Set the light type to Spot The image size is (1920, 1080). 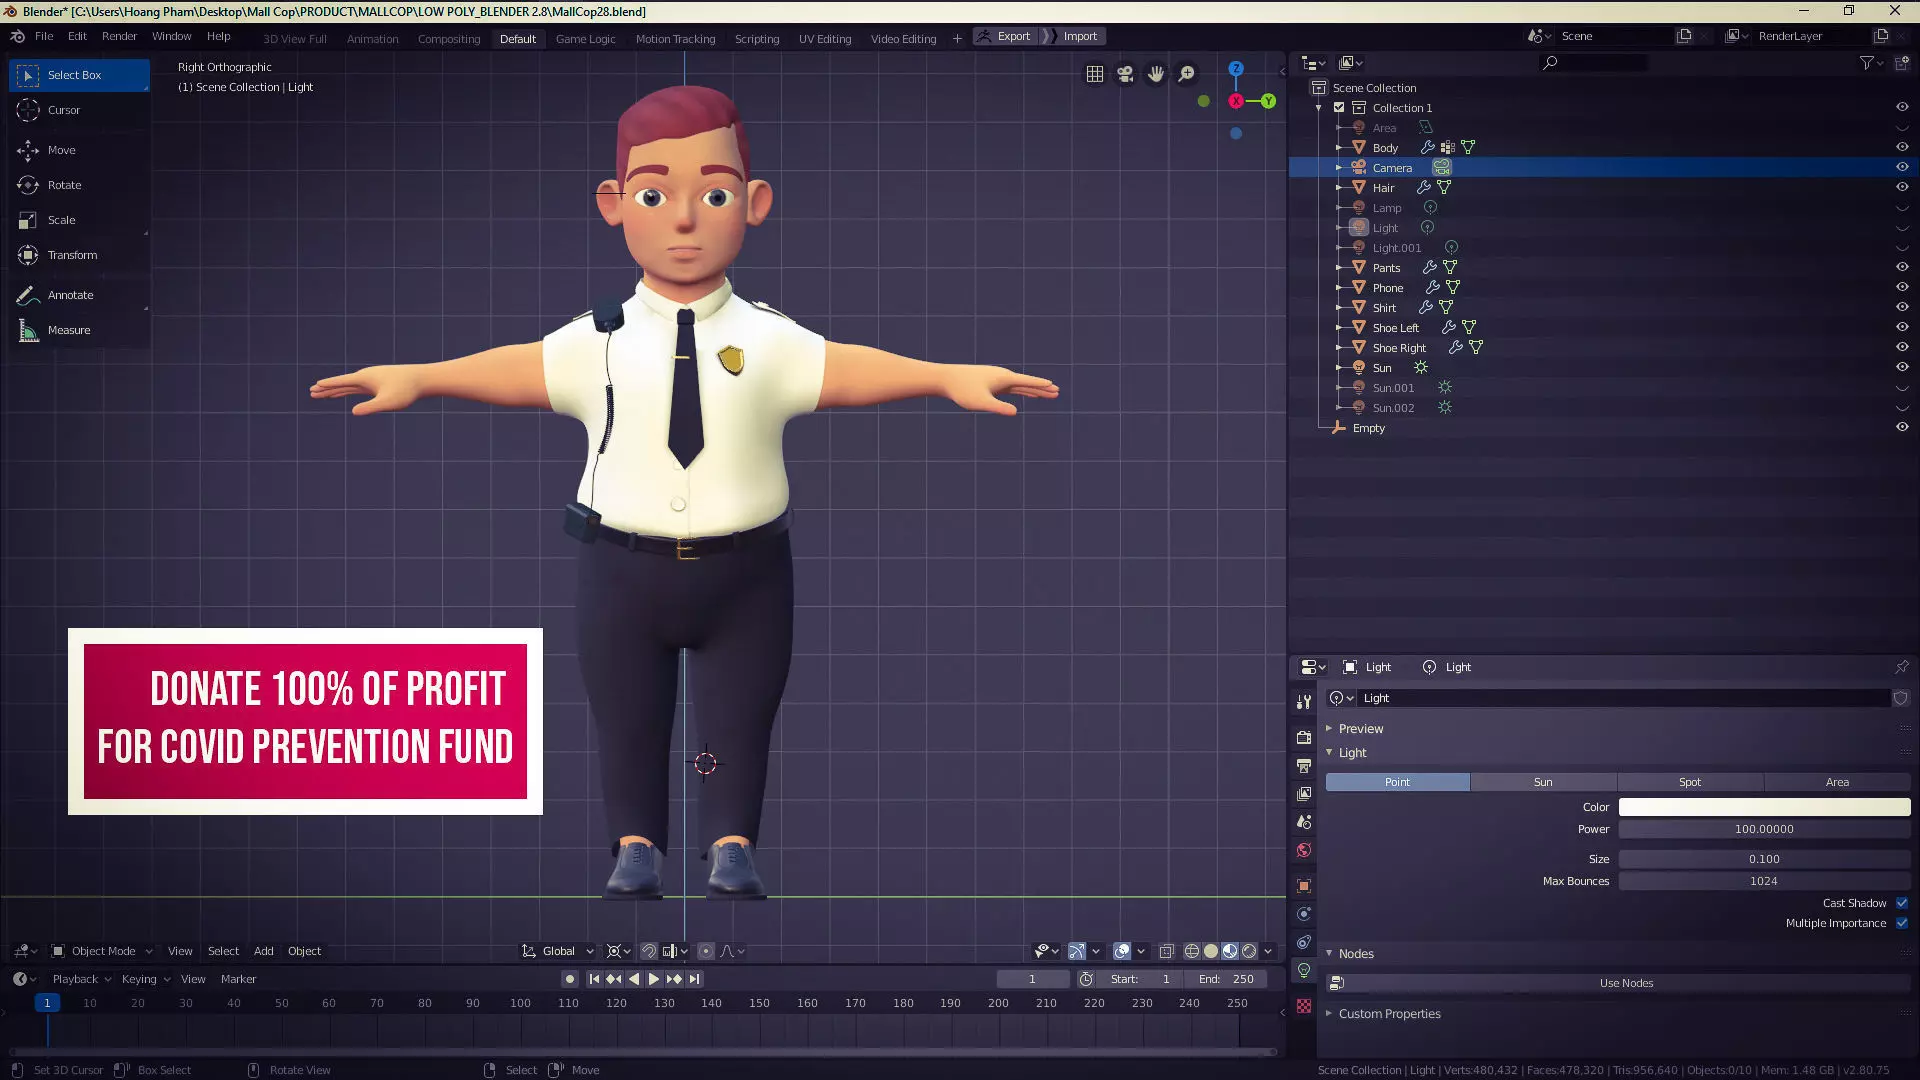coord(1689,782)
